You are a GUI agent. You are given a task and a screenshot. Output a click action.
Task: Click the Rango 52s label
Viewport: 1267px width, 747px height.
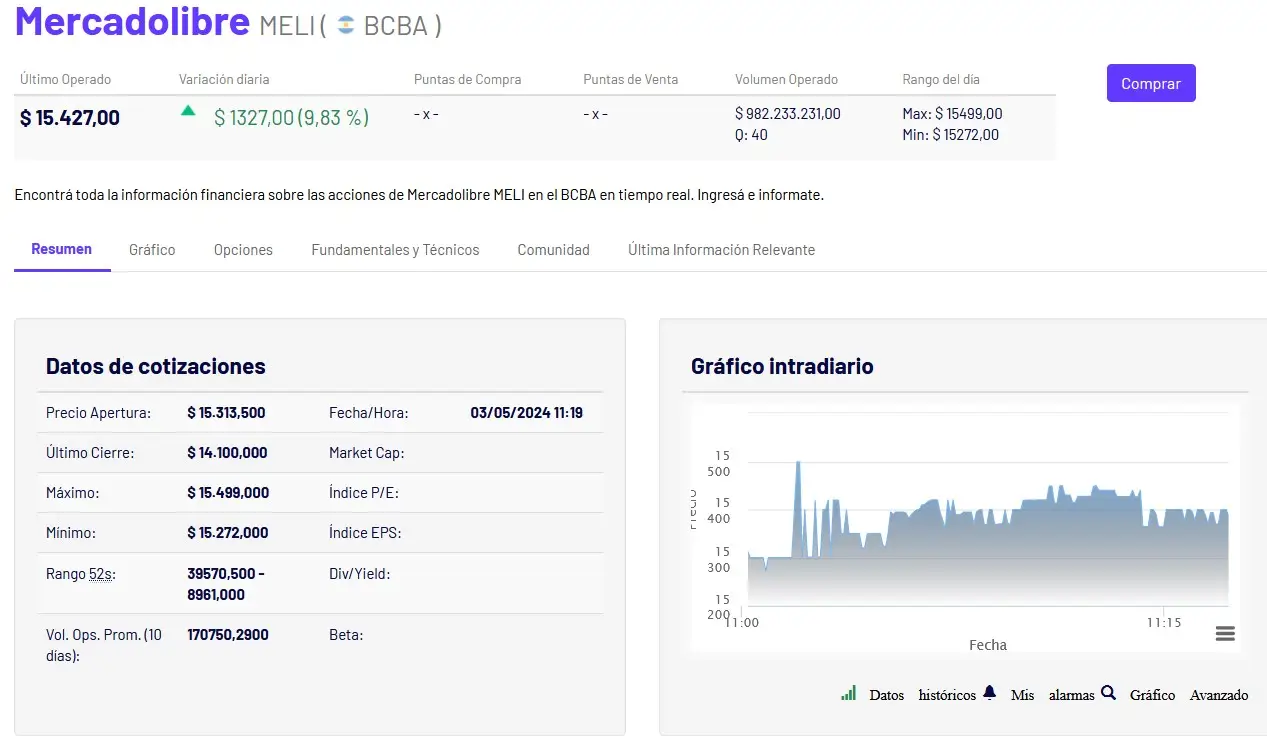coord(80,574)
